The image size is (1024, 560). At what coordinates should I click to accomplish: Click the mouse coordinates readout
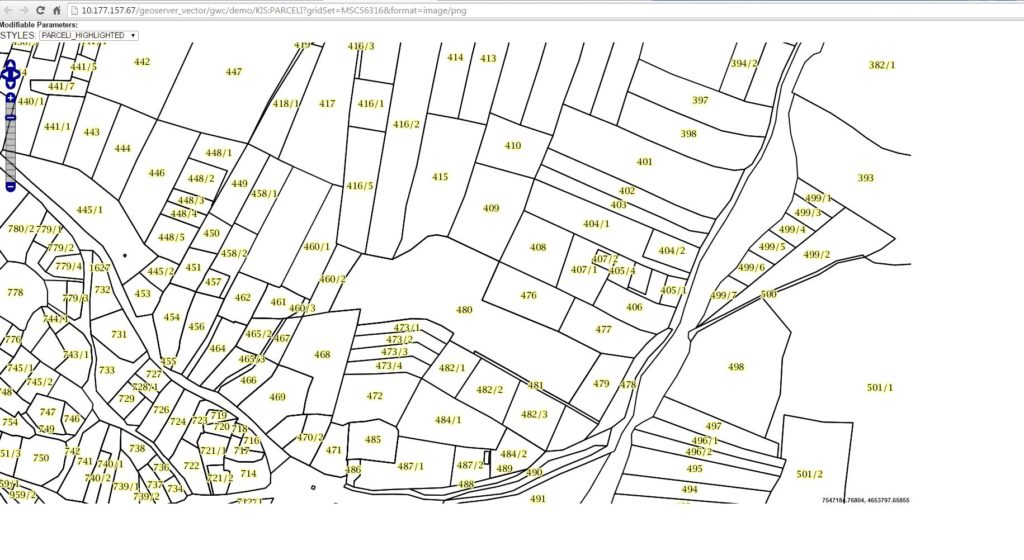[865, 500]
